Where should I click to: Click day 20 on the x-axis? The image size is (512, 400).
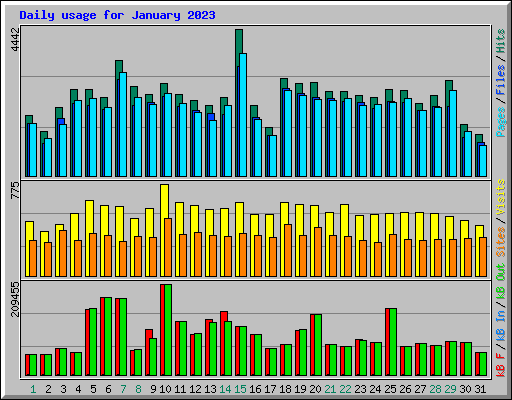(315, 389)
